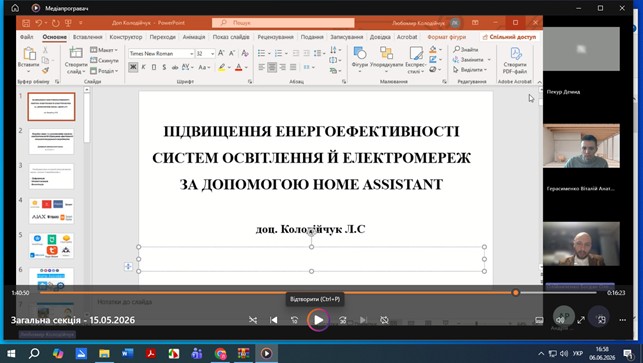Enter full screen in media player
Image resolution: width=643 pixels, height=363 pixels.
(581, 320)
